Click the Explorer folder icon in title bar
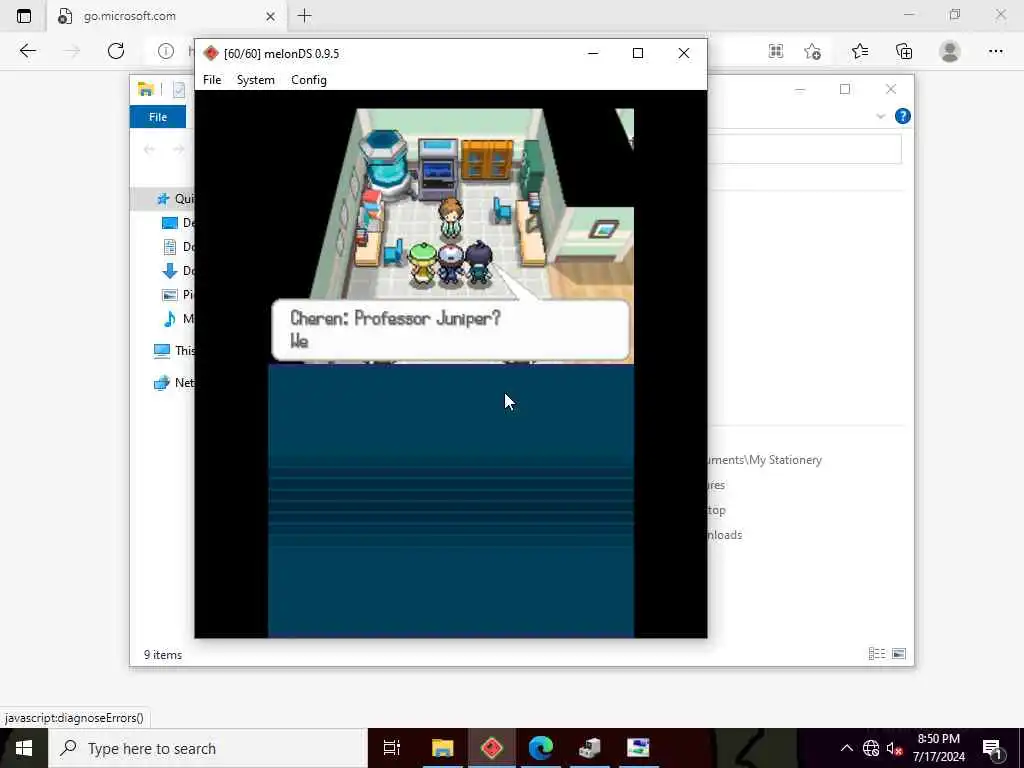Screen dimensions: 1024x768 [x=146, y=89]
